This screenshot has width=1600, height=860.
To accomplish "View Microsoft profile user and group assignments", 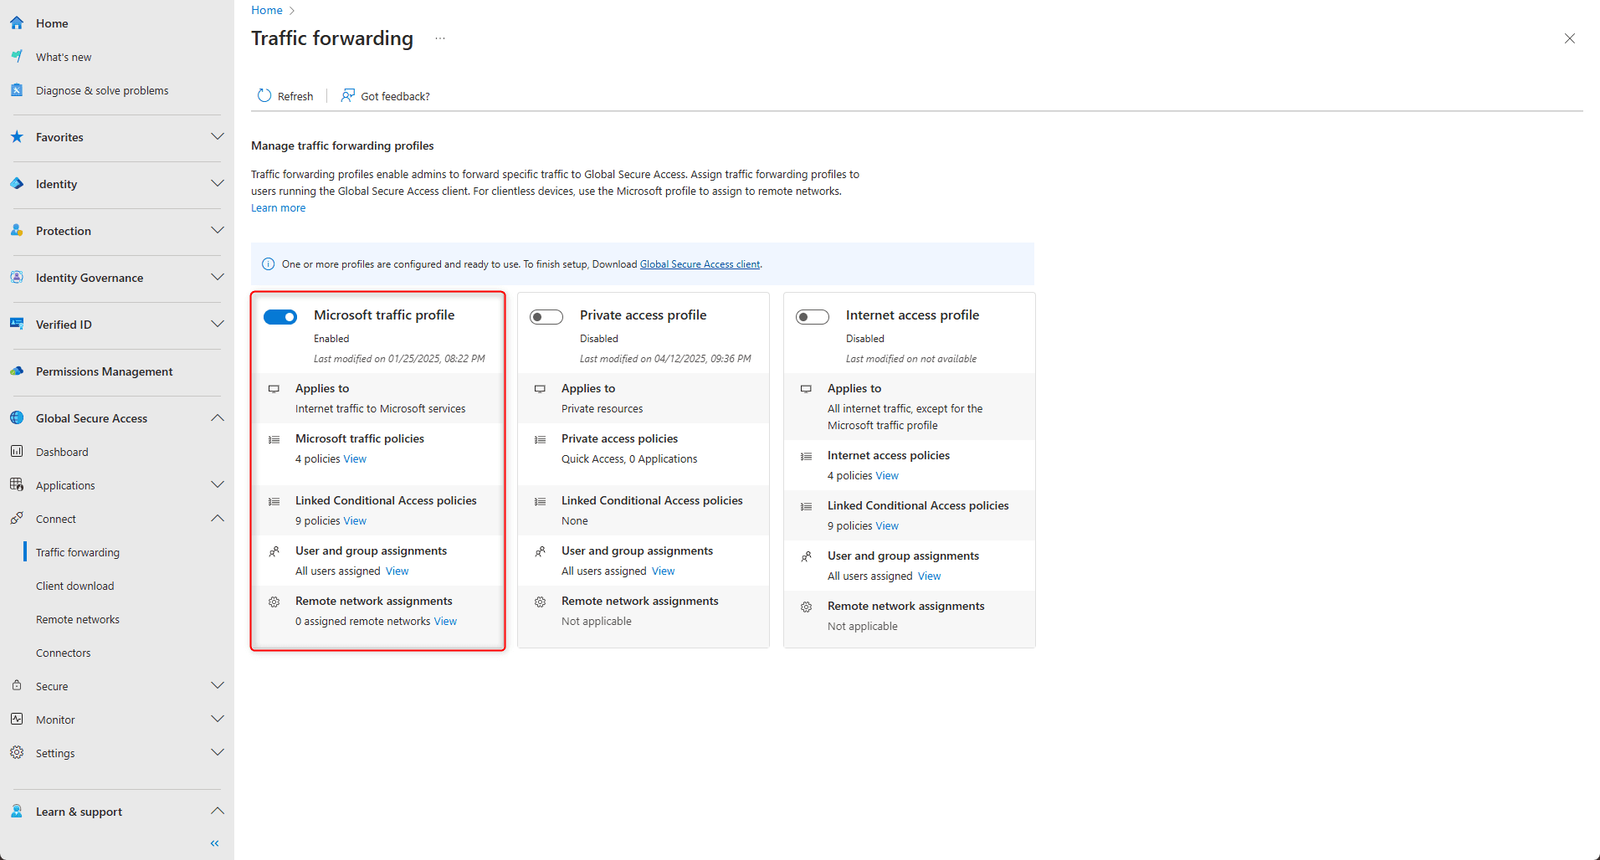I will coord(397,571).
